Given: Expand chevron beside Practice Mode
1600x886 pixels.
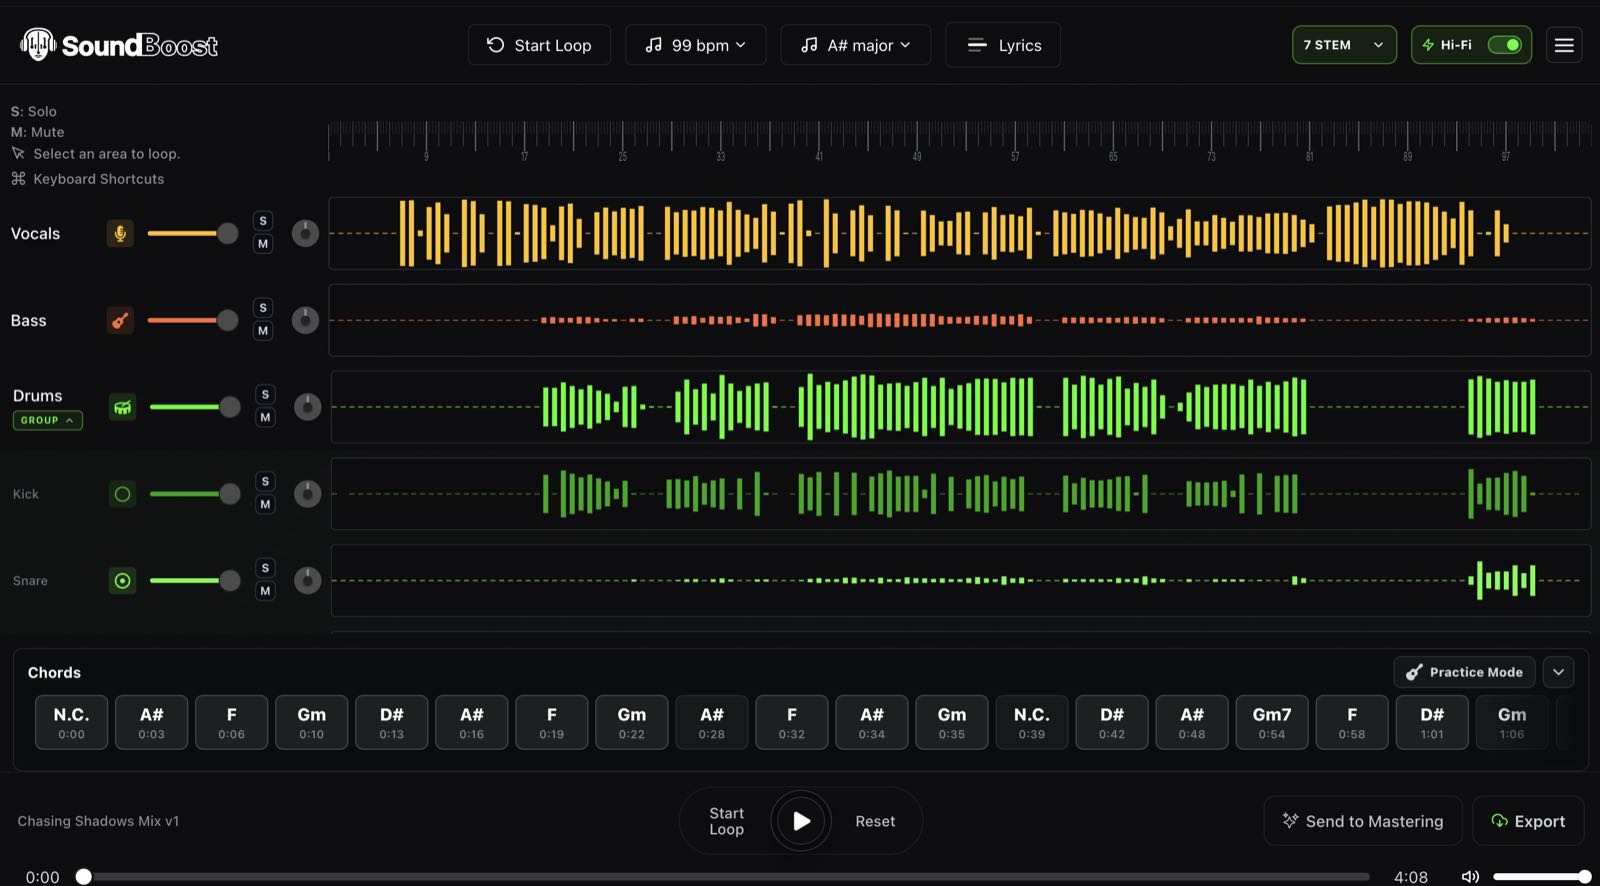Looking at the screenshot, I should point(1558,672).
